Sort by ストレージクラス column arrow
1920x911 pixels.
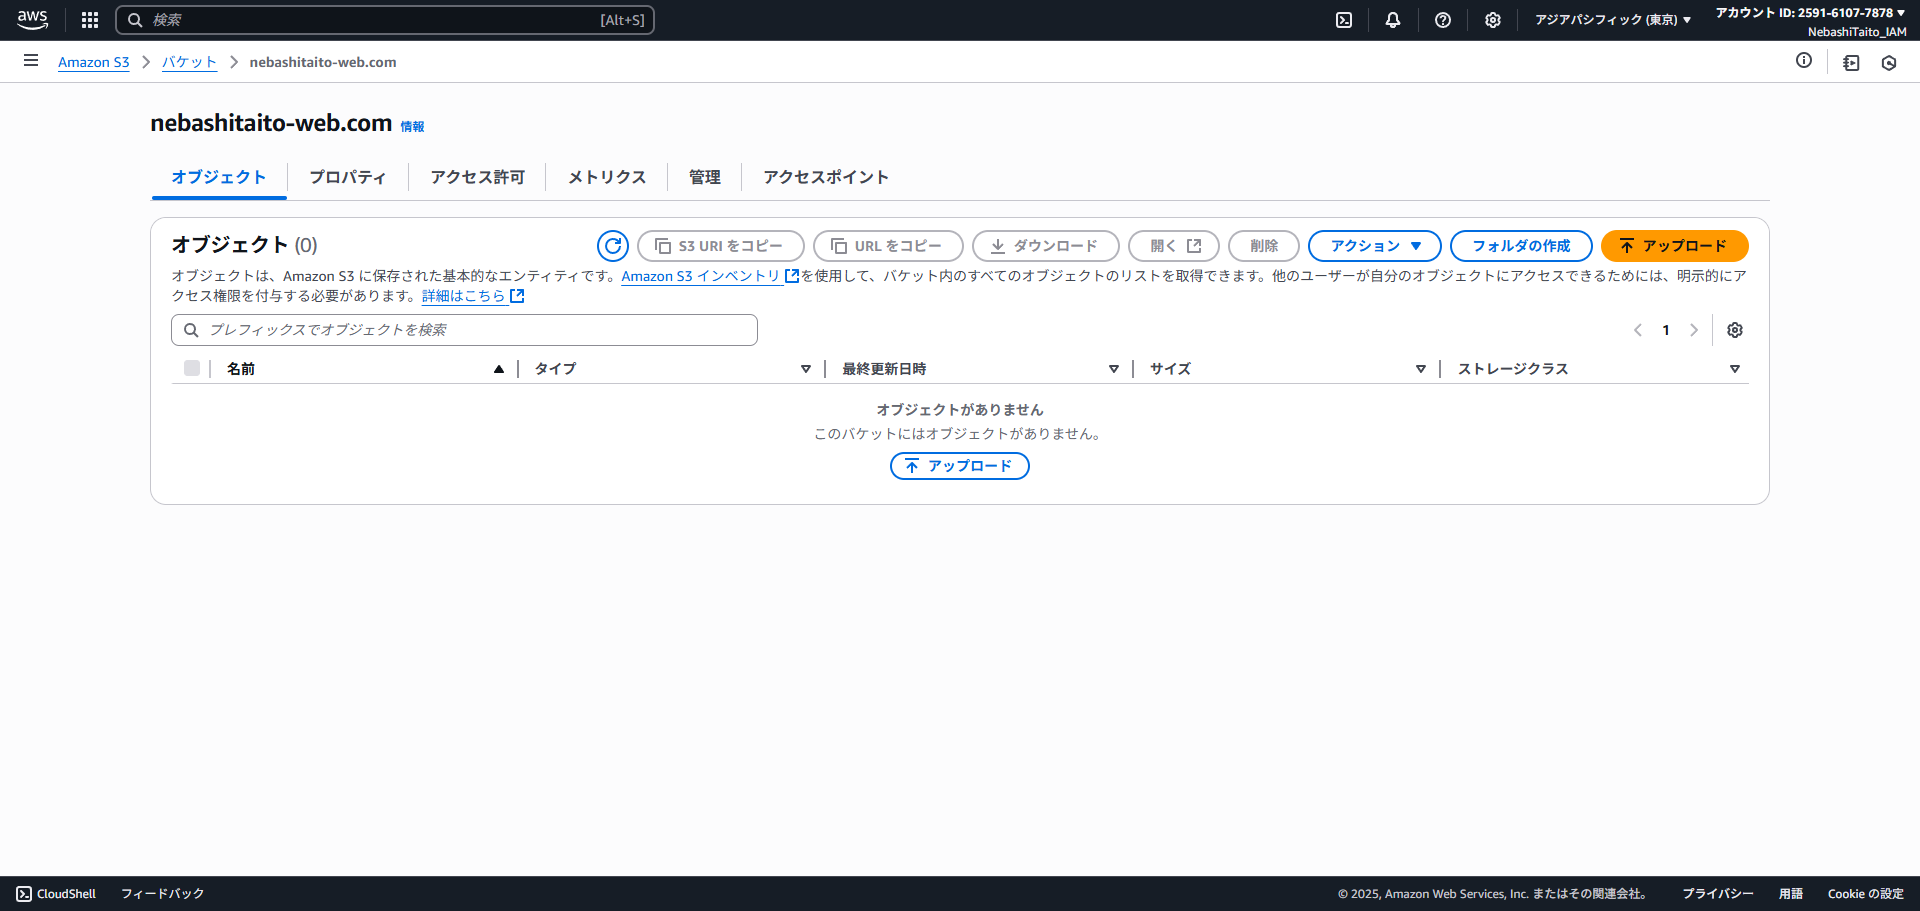pos(1735,369)
